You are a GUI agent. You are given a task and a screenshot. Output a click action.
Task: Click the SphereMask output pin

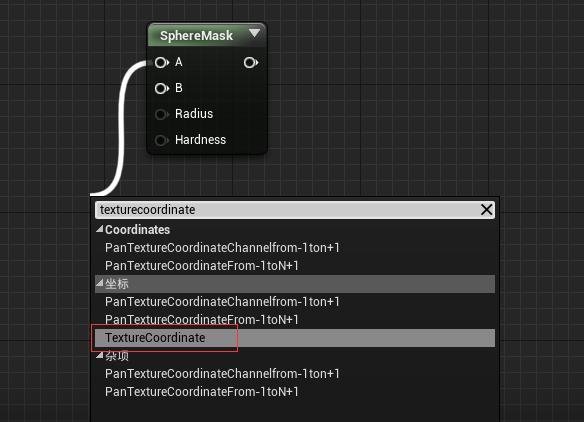251,63
